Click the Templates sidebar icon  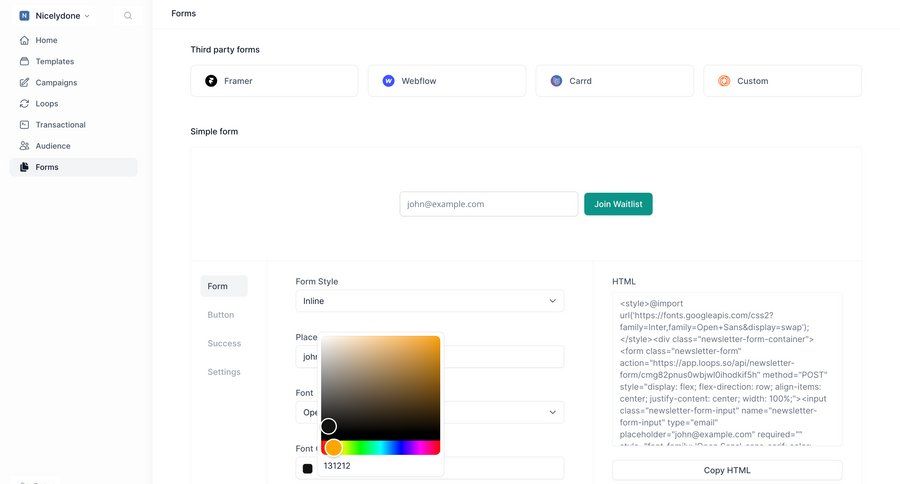pyautogui.click(x=24, y=61)
